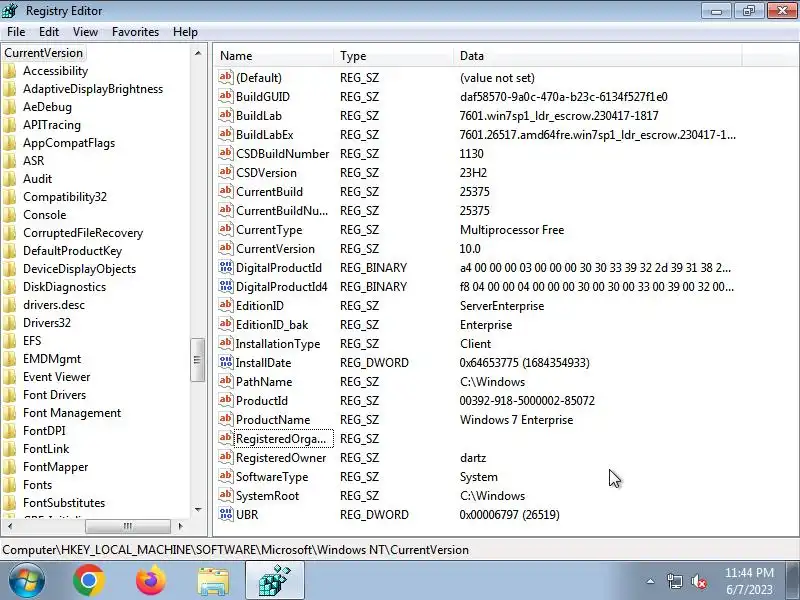Select the CurrentBuild value name

269,192
